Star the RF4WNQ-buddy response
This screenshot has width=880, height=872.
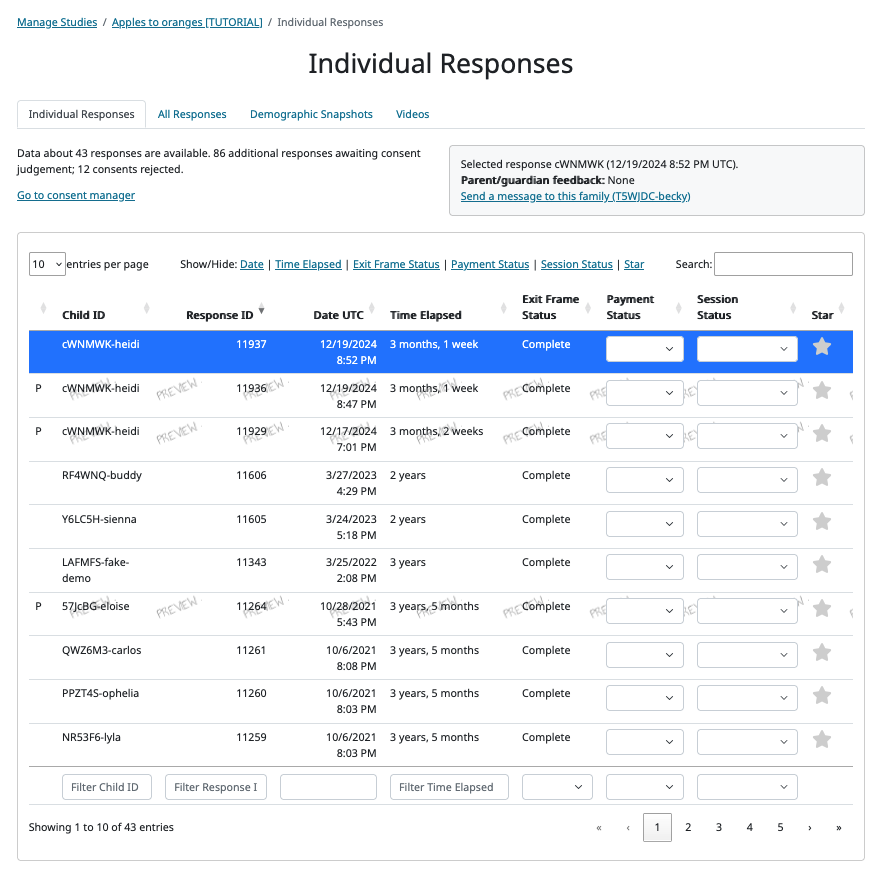pyautogui.click(x=822, y=478)
